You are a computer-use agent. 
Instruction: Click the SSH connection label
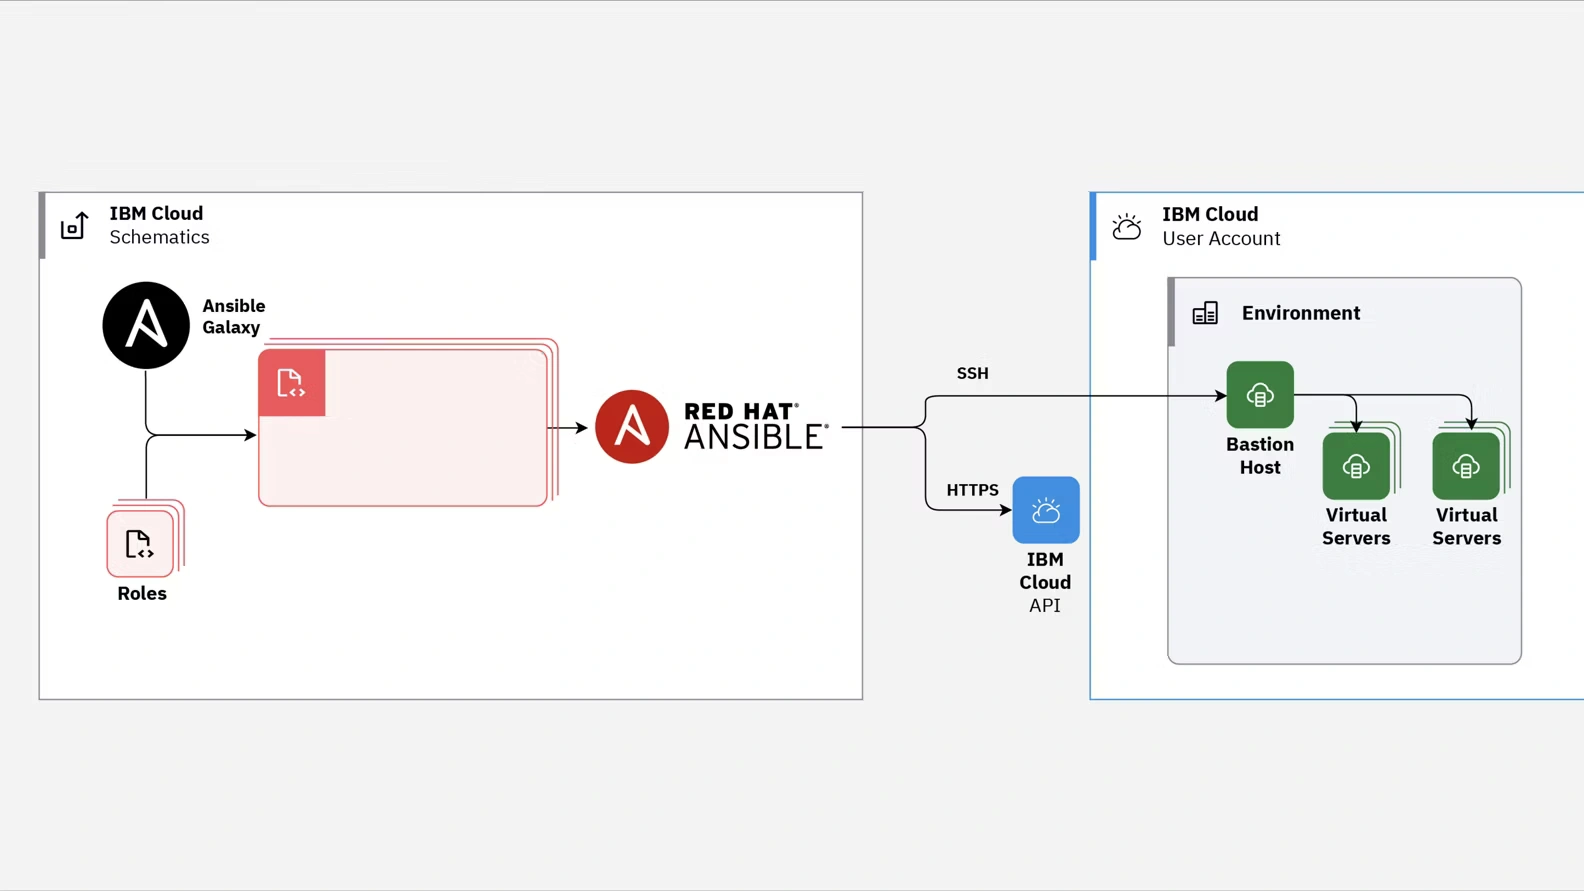(x=972, y=373)
